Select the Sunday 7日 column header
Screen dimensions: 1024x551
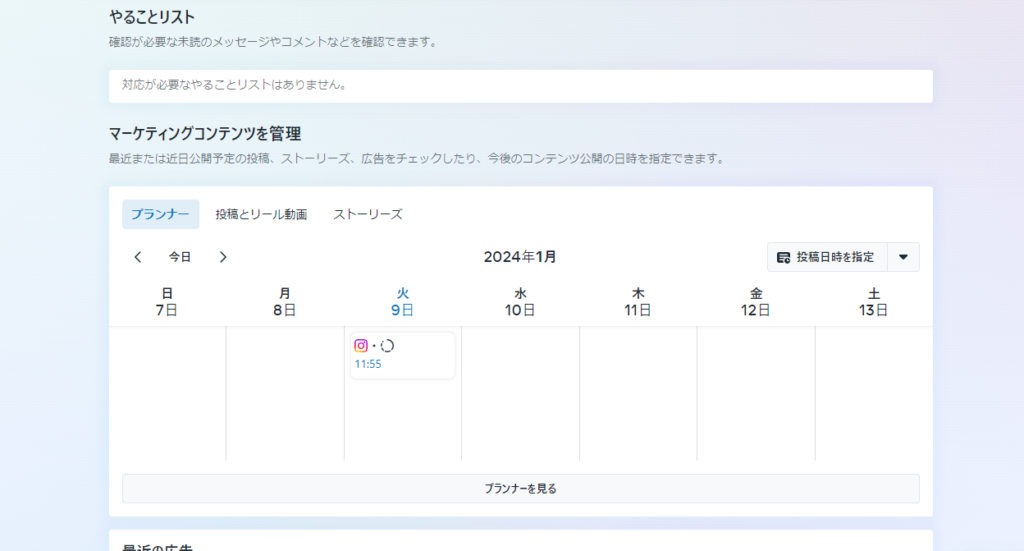167,302
